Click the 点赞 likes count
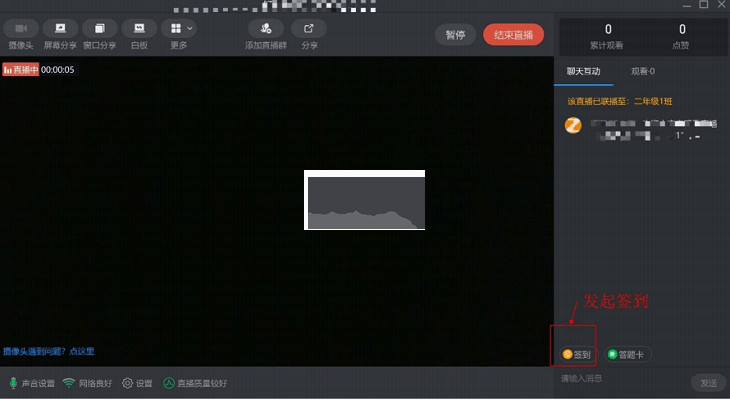This screenshot has height=400, width=730. pyautogui.click(x=682, y=36)
